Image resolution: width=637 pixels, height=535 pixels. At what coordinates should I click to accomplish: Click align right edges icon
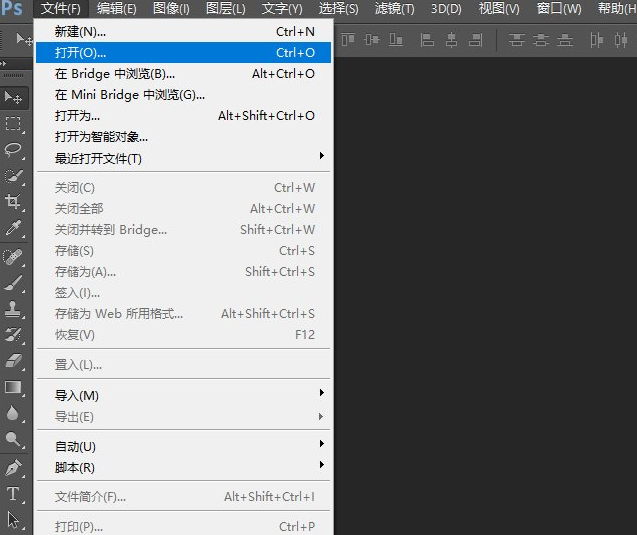pos(475,40)
